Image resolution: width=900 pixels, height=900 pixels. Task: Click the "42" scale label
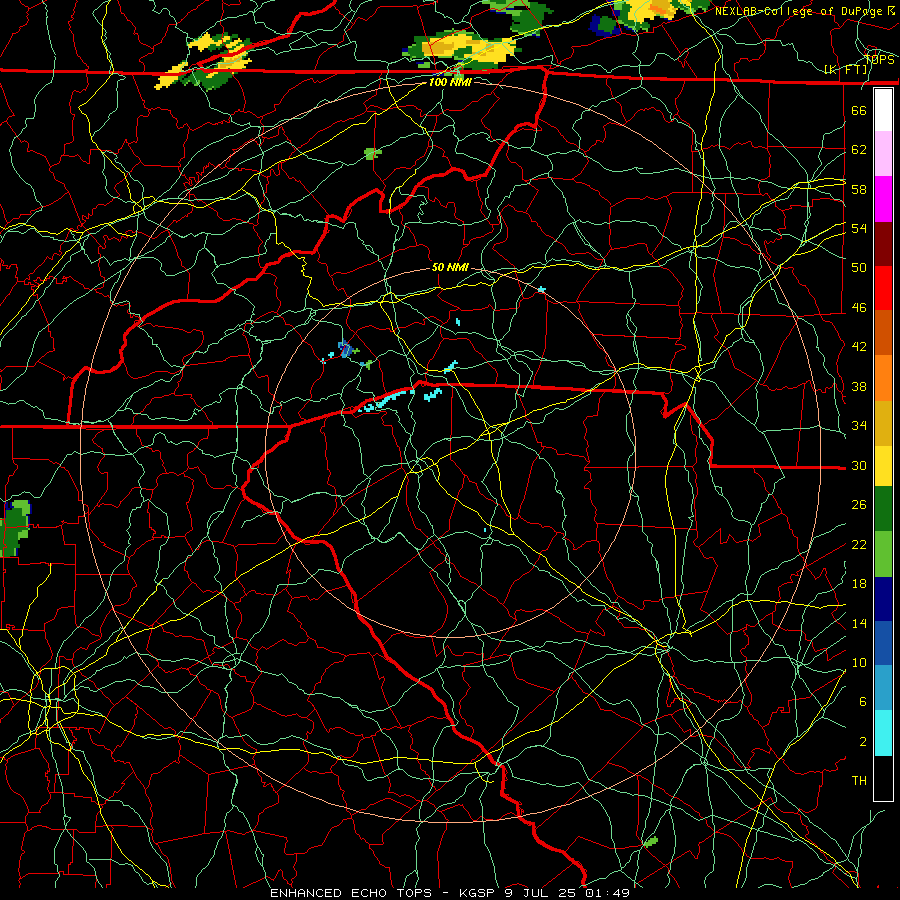859,347
